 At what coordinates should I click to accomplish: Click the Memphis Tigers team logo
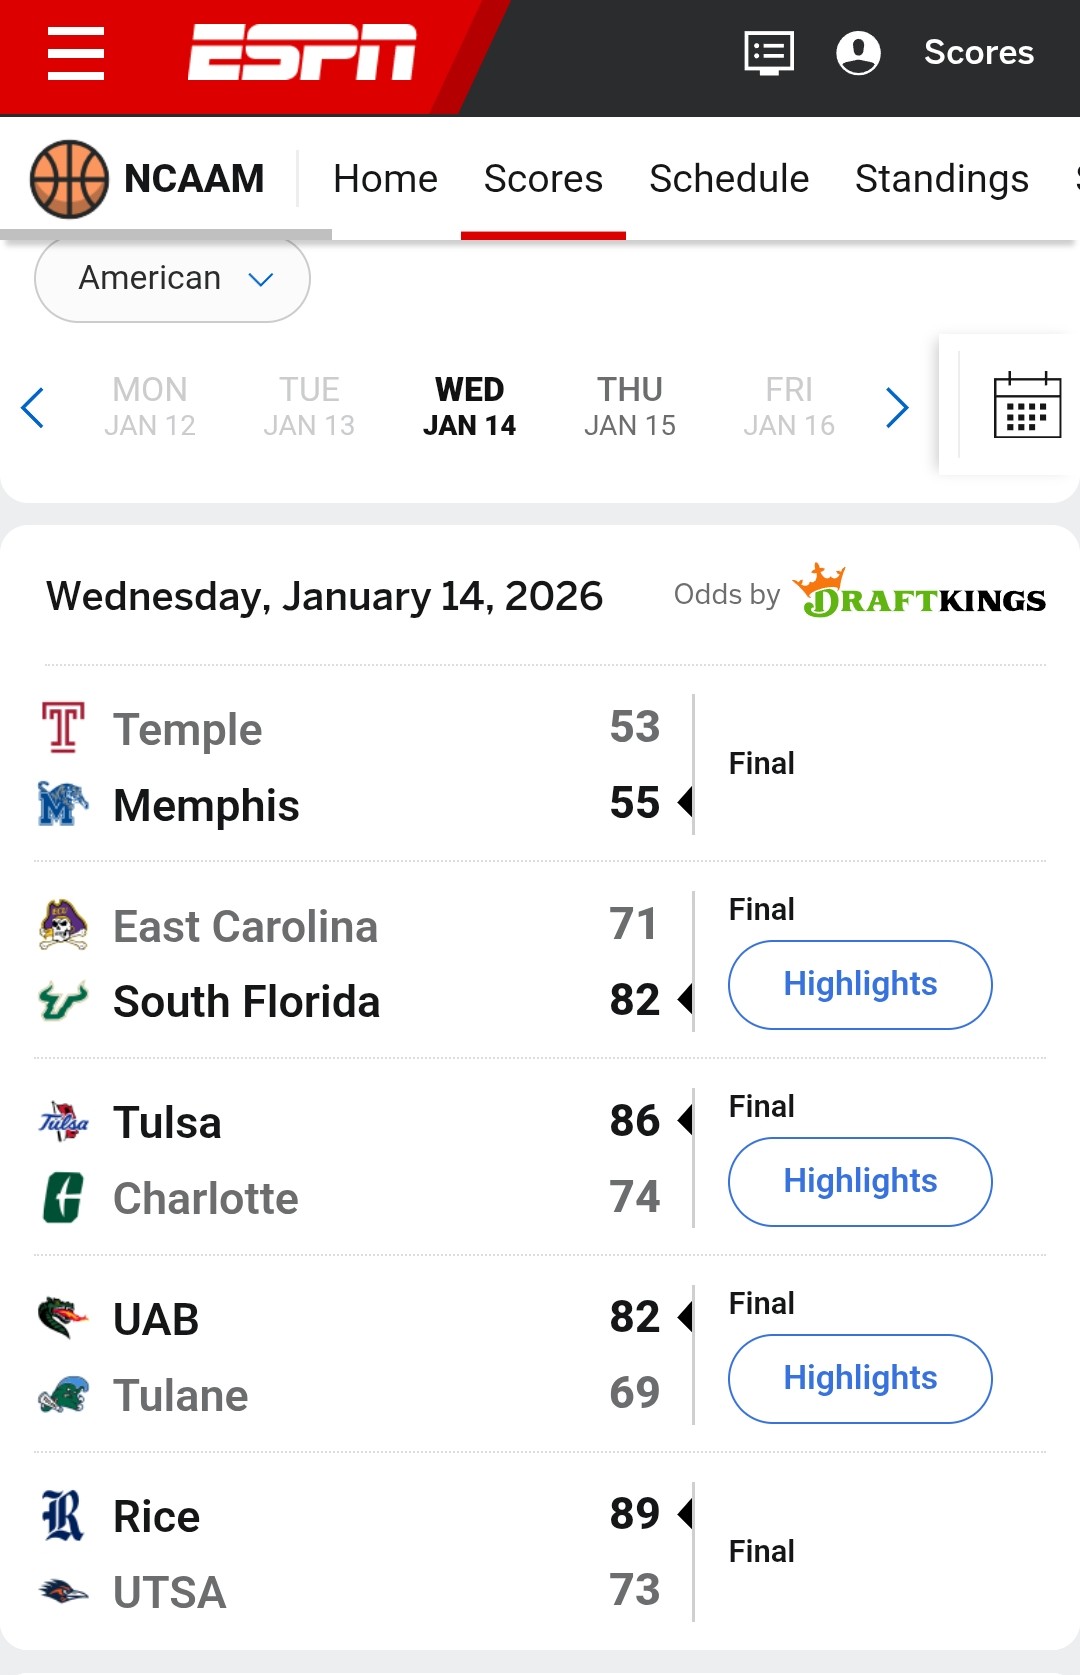point(63,804)
